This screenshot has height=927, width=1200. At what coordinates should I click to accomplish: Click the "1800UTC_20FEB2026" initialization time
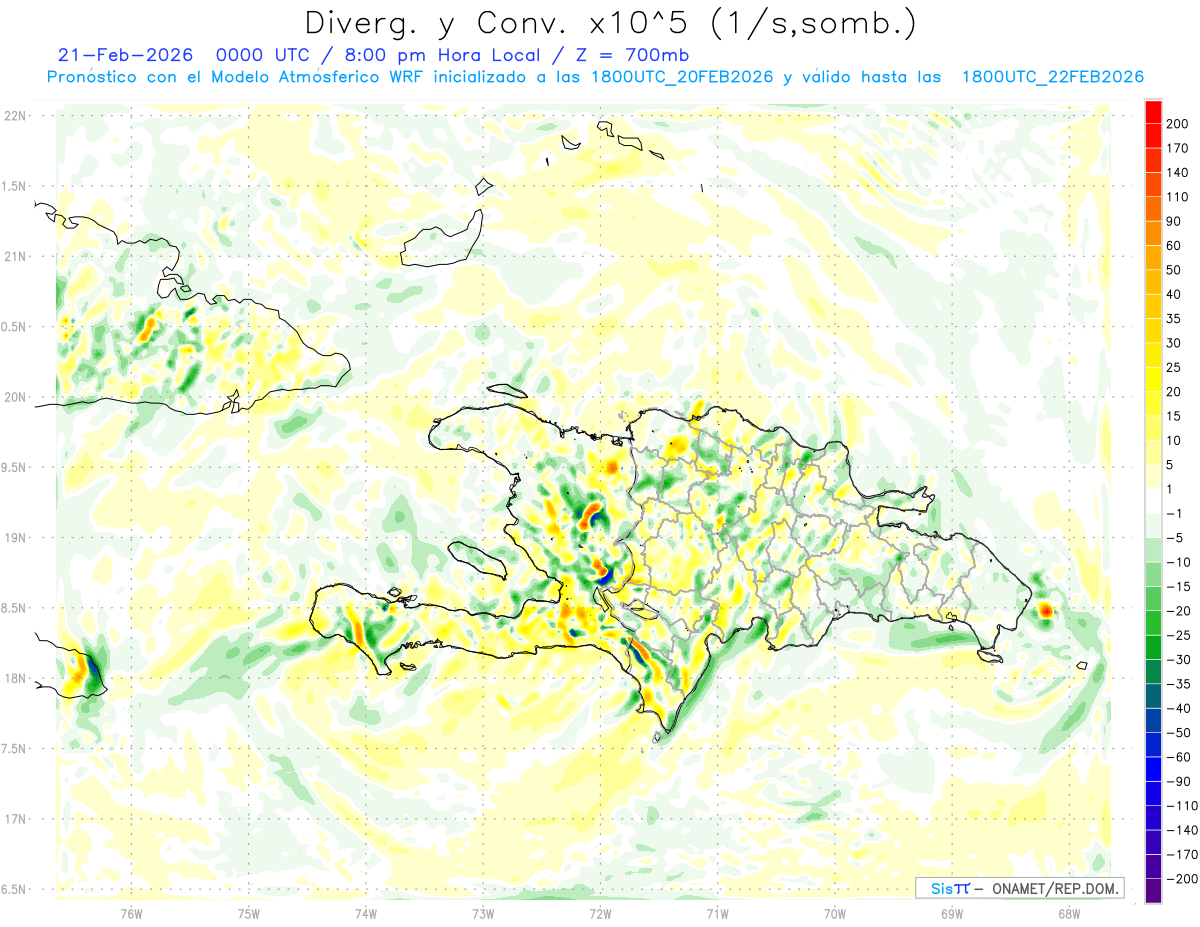pyautogui.click(x=682, y=77)
